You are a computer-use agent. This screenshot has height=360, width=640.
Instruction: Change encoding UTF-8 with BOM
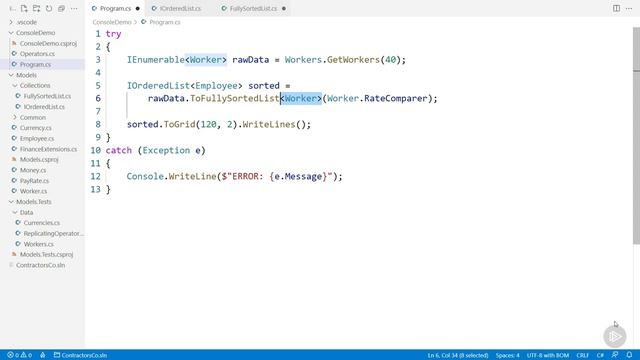pos(547,355)
